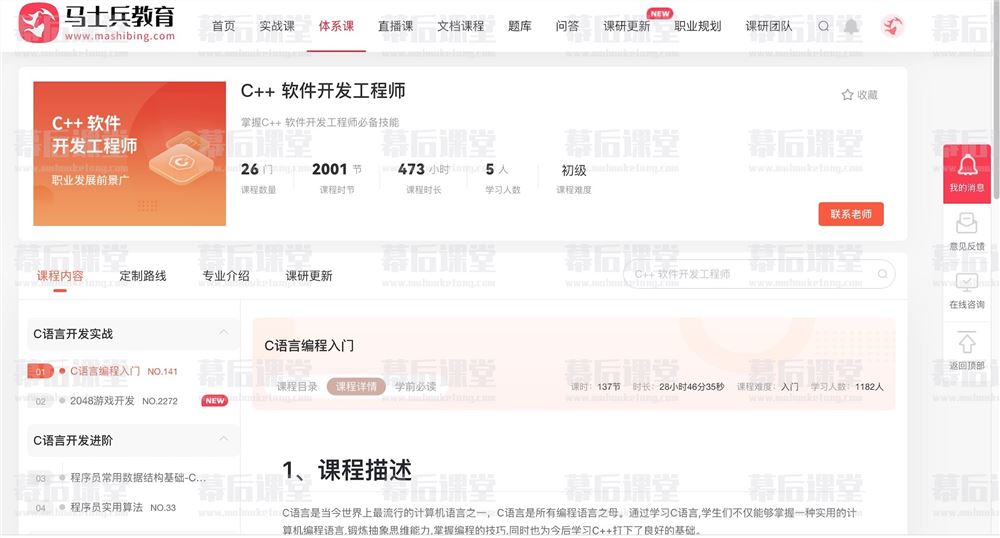
Task: Open the search magnifier in top navigation
Action: [823, 26]
